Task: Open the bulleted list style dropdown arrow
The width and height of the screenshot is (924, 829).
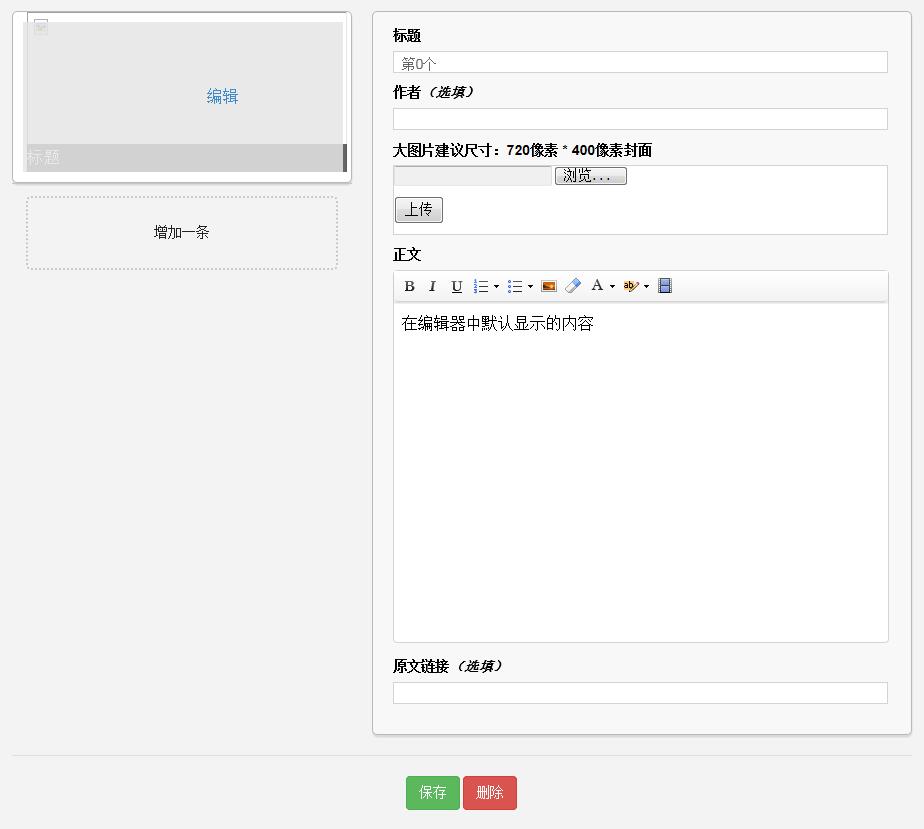Action: pyautogui.click(x=530, y=287)
